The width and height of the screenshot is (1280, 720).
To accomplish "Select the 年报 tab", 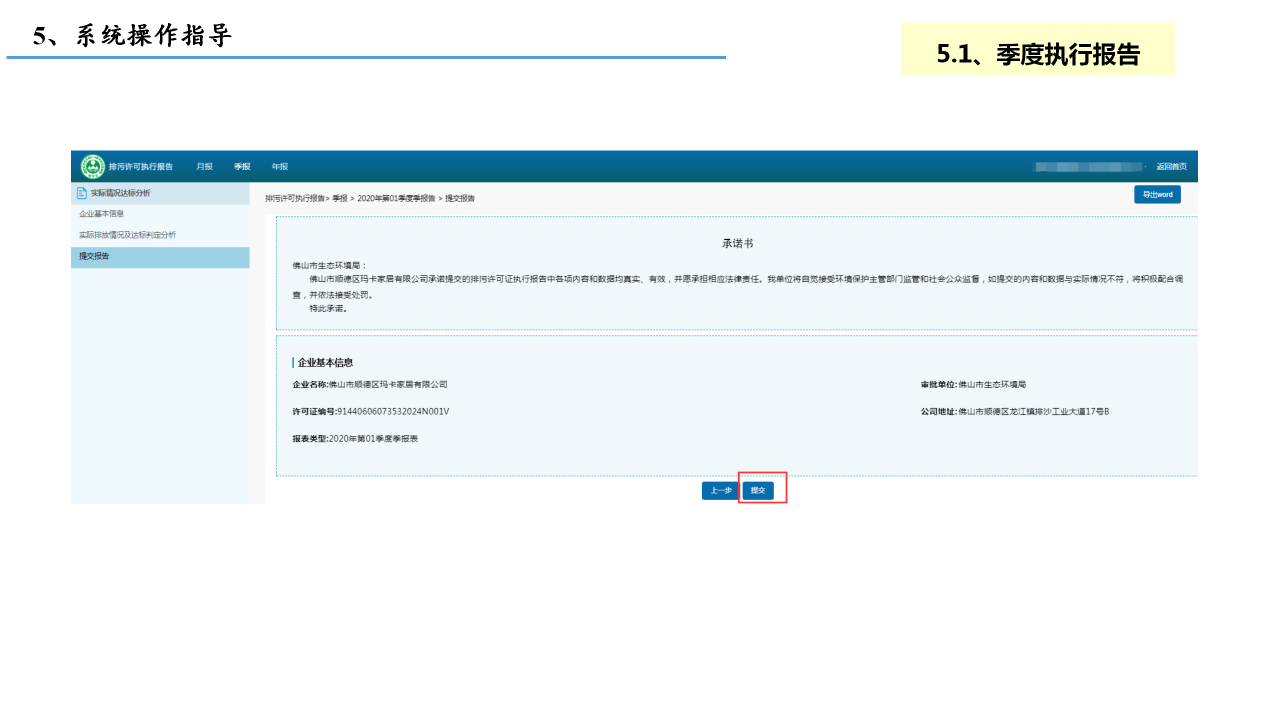I will click(280, 167).
